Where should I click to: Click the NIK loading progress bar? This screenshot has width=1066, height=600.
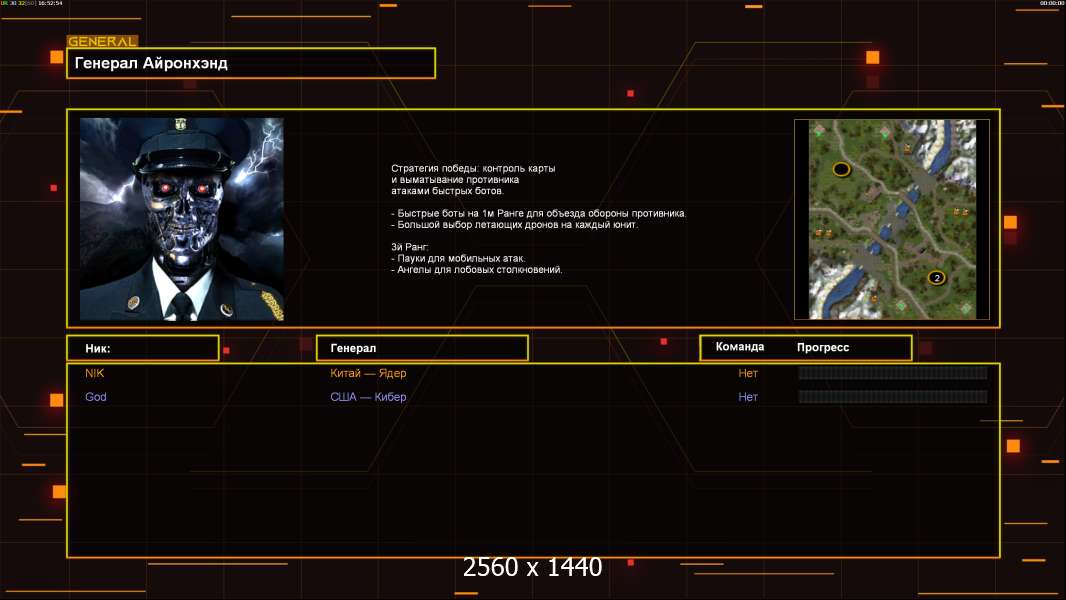coord(893,372)
